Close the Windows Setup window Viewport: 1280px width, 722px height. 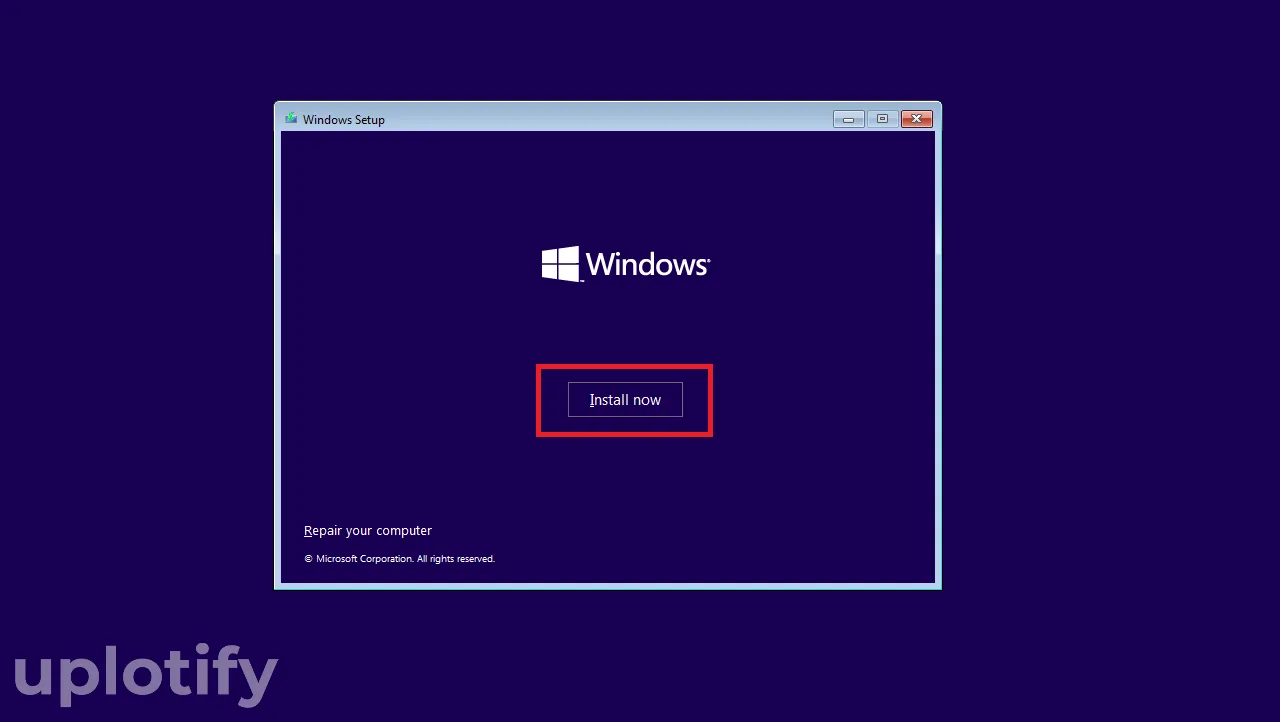coord(916,119)
